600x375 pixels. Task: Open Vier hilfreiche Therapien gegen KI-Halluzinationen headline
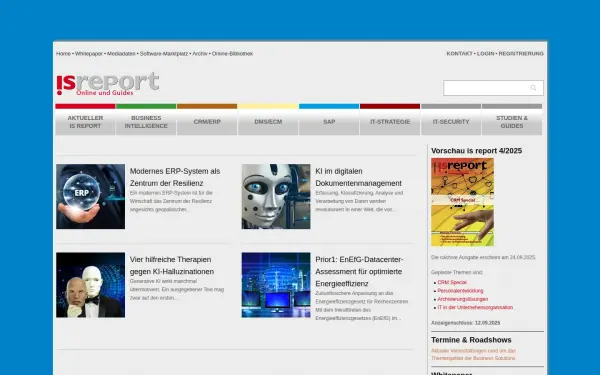[172, 266]
